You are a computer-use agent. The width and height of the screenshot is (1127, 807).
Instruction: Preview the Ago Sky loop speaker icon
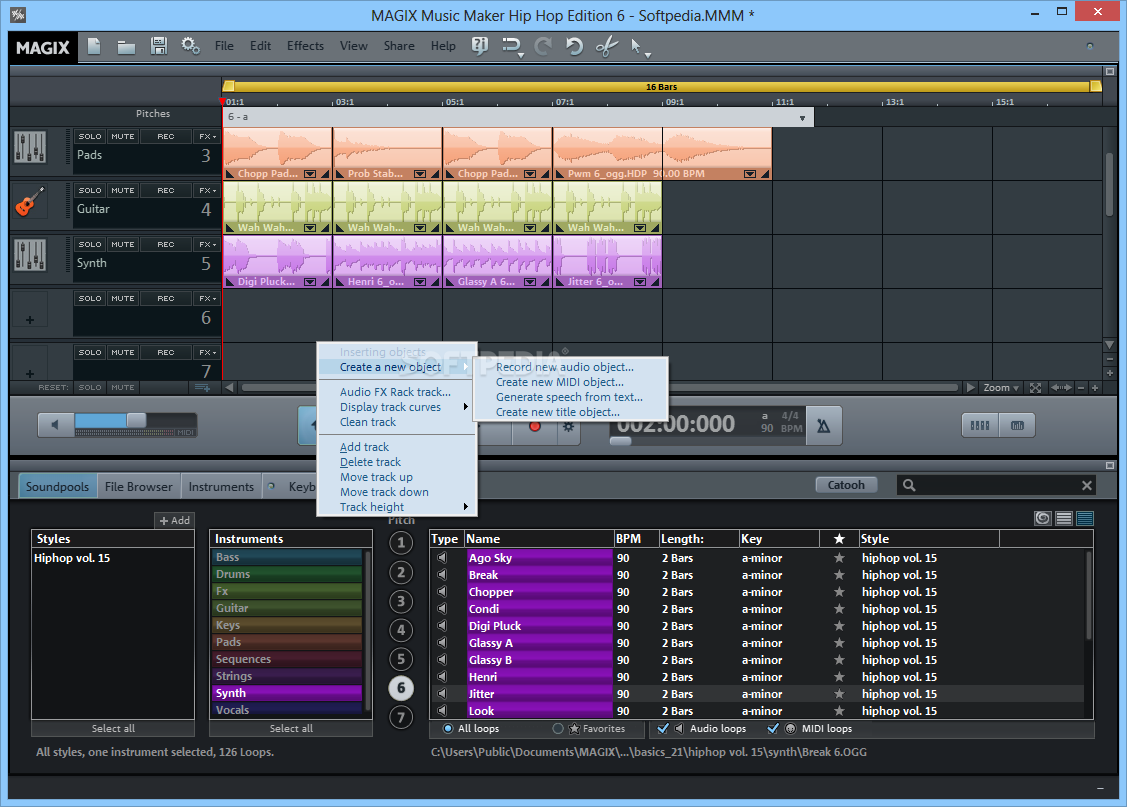pyautogui.click(x=442, y=558)
